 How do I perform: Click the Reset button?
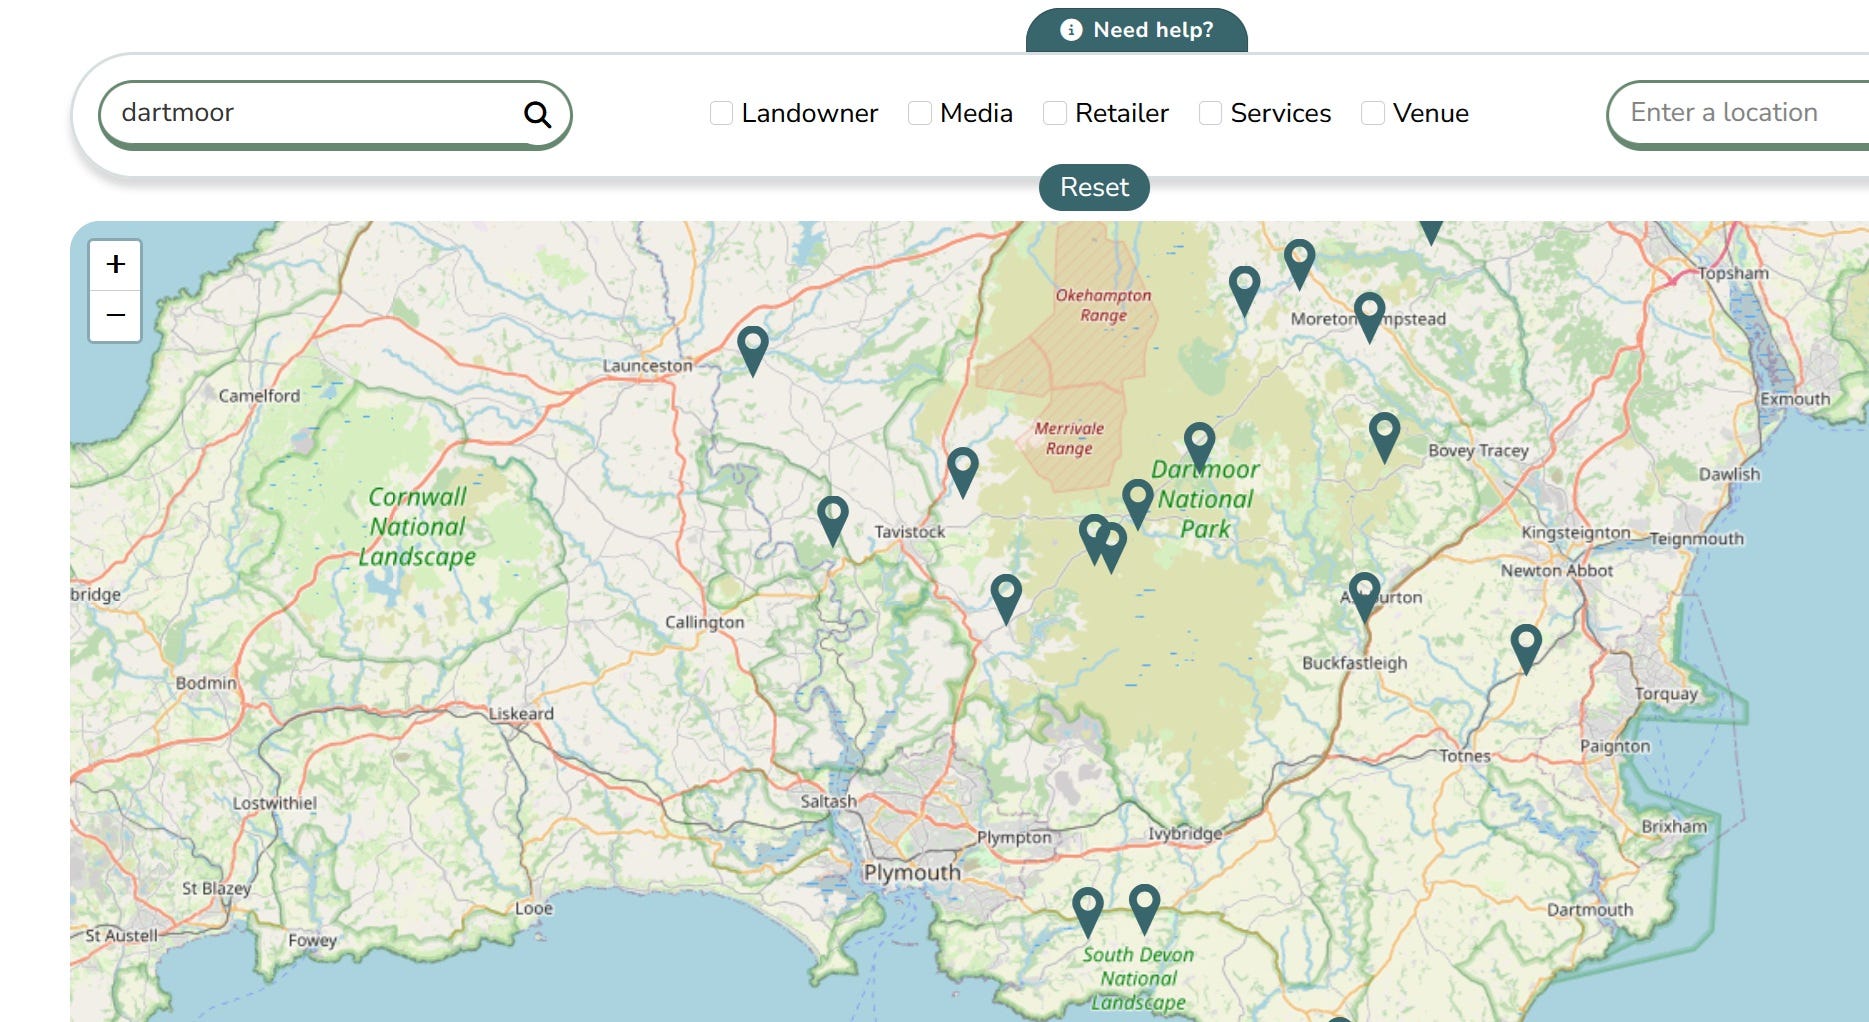(1094, 187)
